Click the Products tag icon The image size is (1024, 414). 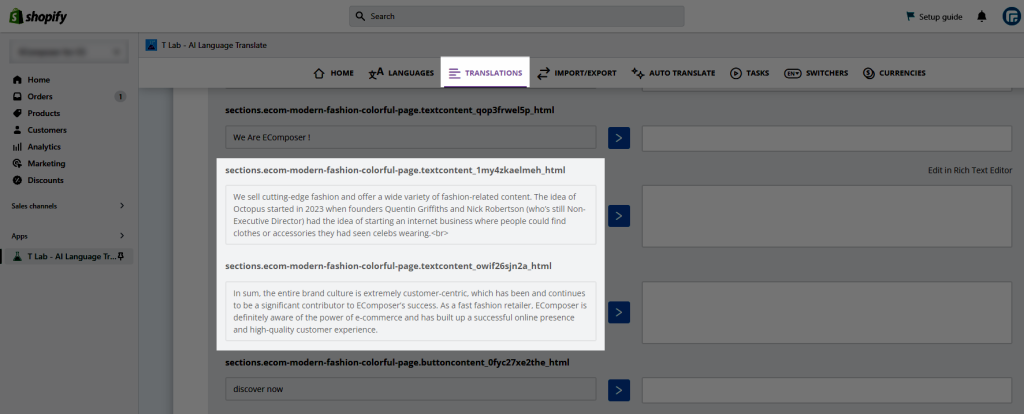(18, 113)
